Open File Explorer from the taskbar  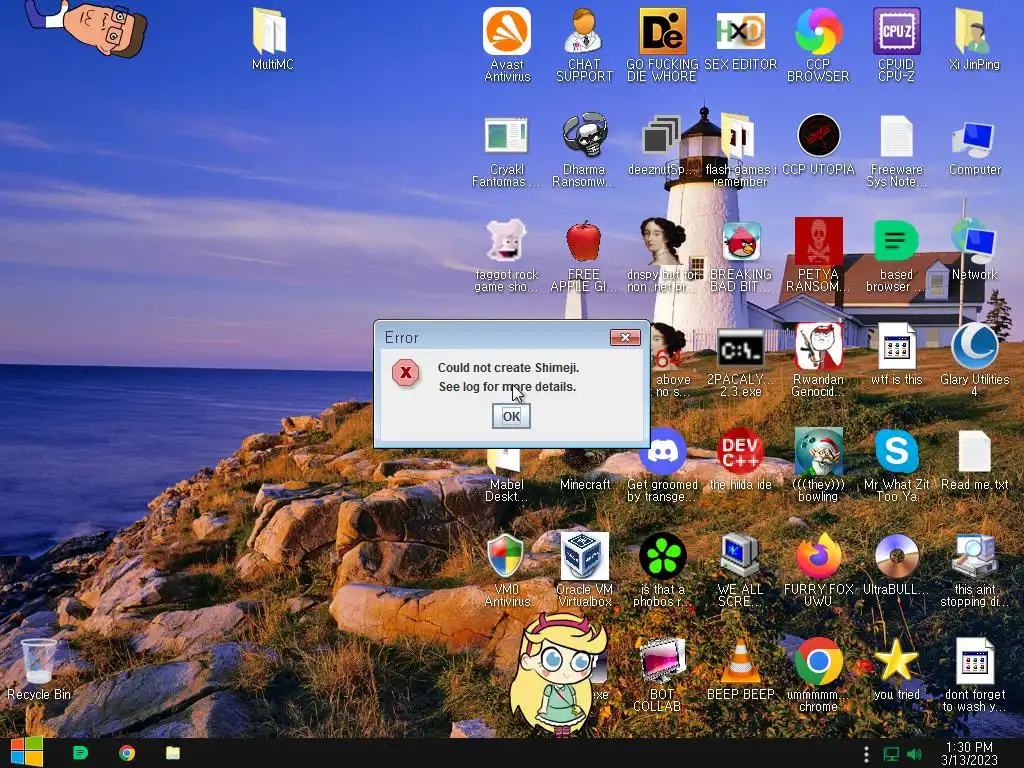point(173,753)
